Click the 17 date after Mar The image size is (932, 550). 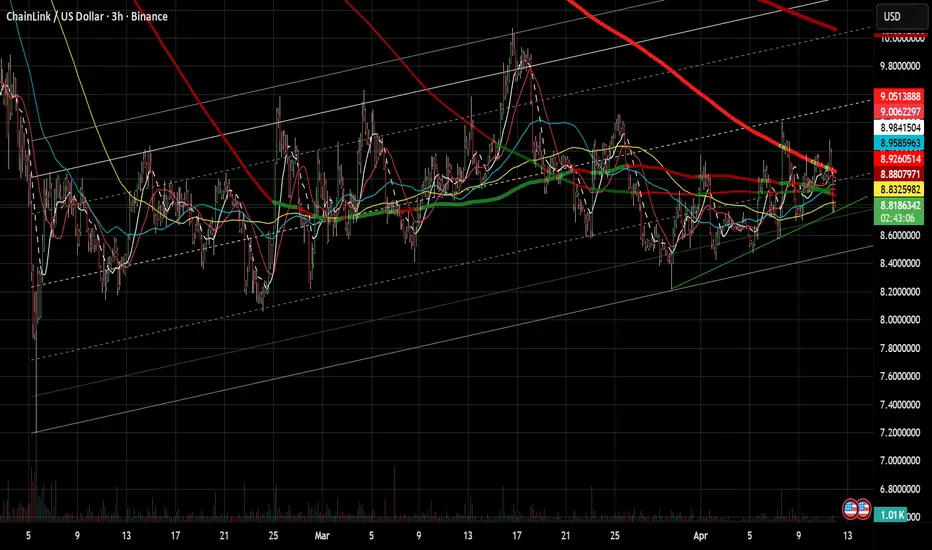(x=517, y=536)
